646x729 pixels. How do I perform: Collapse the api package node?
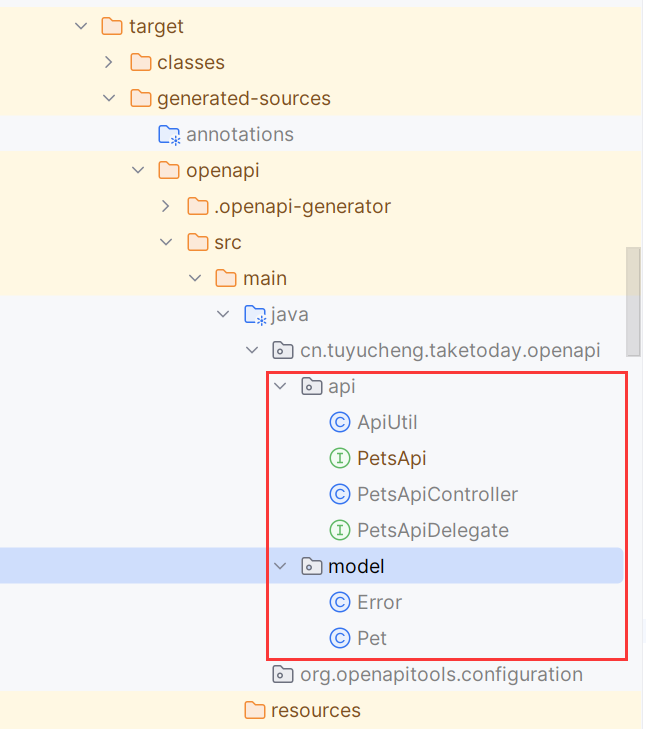280,386
